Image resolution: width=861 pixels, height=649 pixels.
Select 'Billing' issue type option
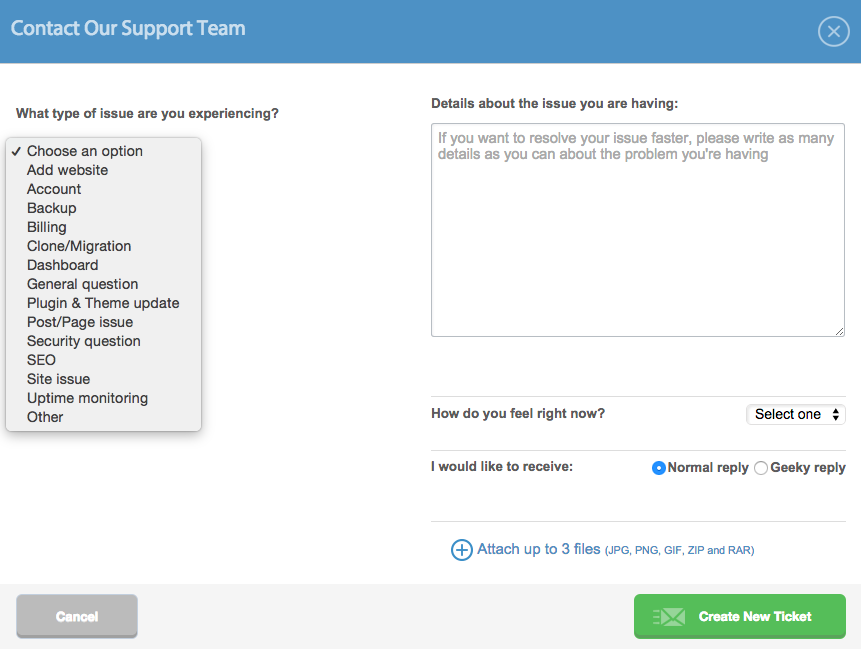(47, 227)
